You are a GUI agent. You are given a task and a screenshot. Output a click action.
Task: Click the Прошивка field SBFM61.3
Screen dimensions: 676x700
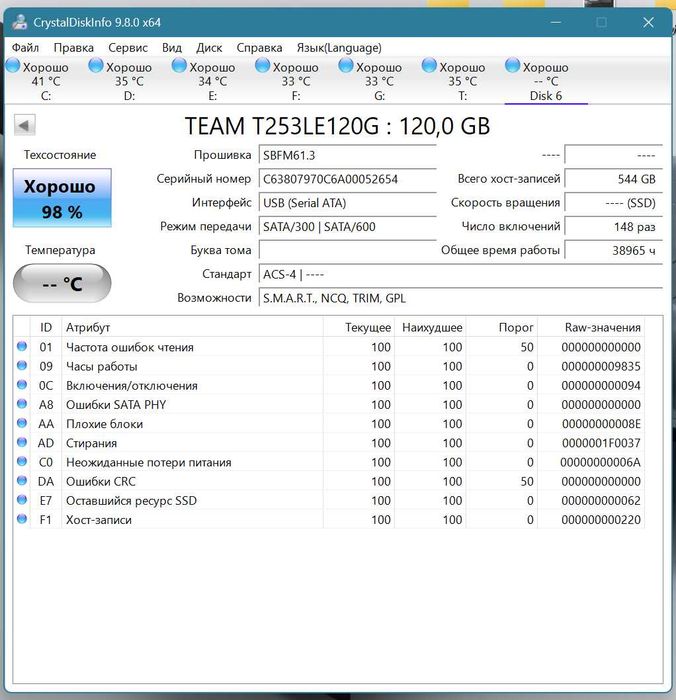(x=348, y=155)
